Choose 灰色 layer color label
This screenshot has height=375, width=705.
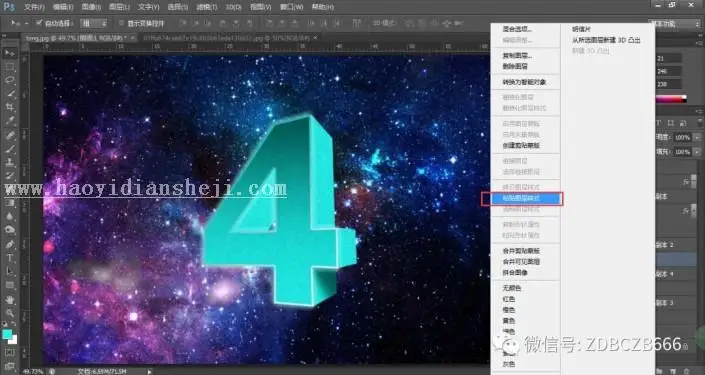click(x=509, y=365)
